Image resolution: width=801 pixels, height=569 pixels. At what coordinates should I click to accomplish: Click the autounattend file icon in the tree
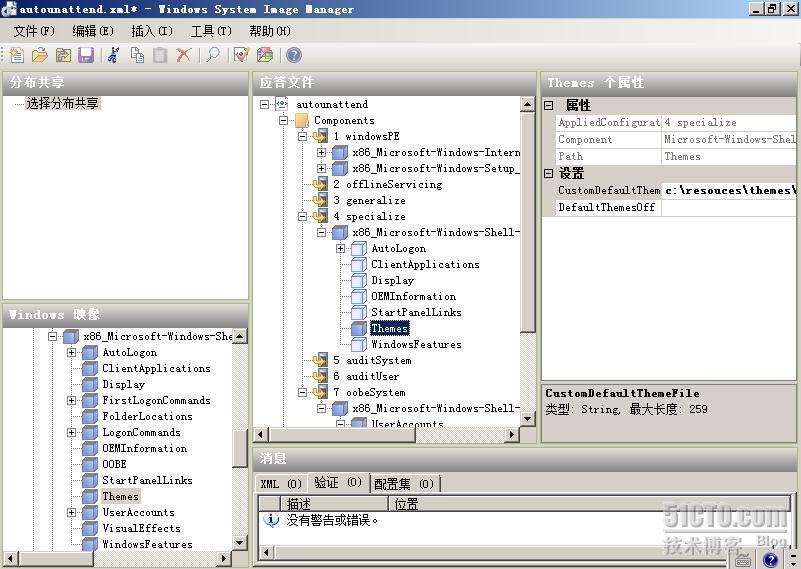tap(282, 104)
